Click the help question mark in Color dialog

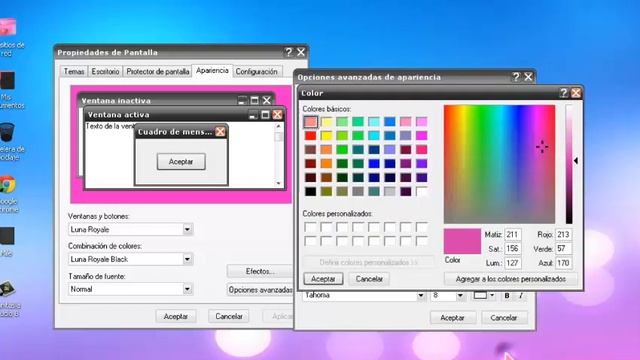pos(564,93)
